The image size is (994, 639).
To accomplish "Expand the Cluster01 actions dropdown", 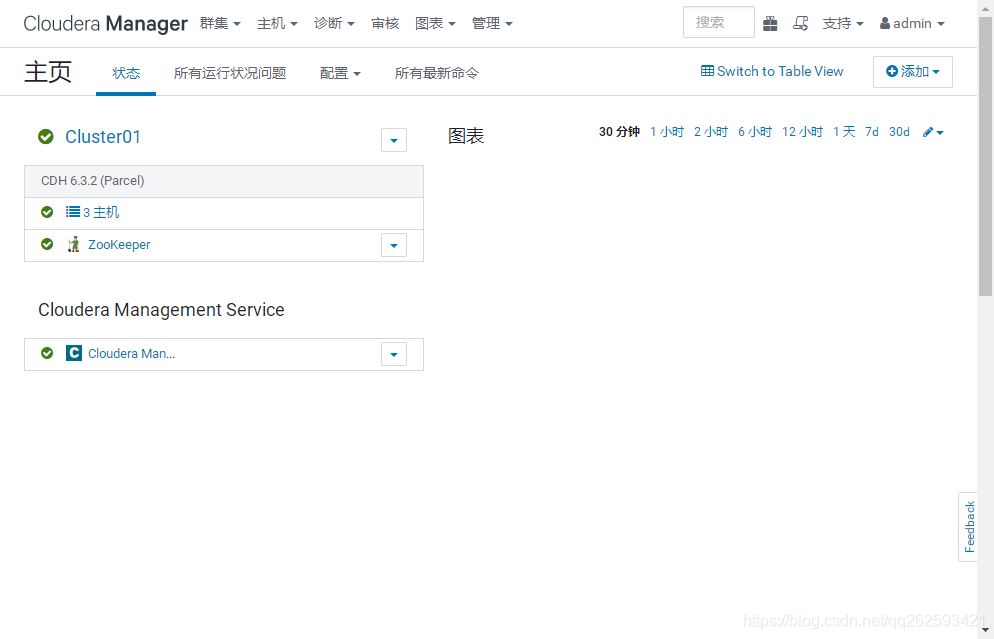I will point(394,140).
